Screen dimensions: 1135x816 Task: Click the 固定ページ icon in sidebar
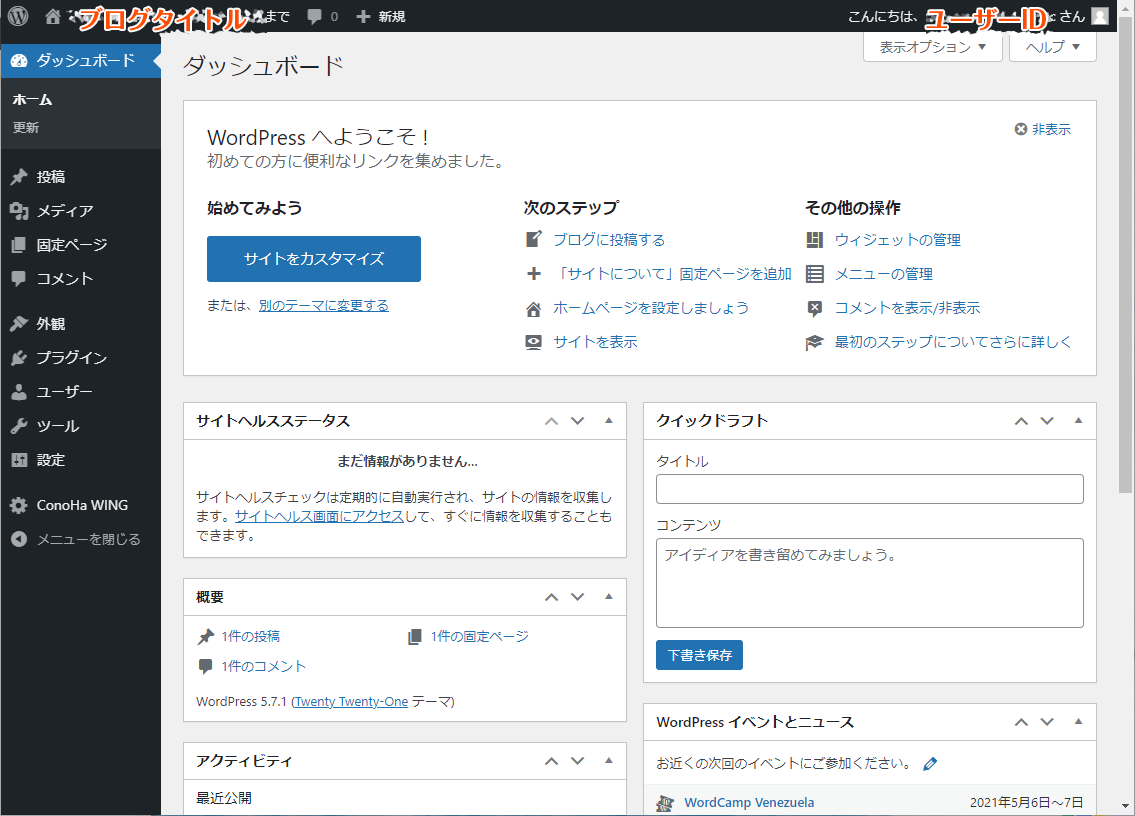pos(19,245)
